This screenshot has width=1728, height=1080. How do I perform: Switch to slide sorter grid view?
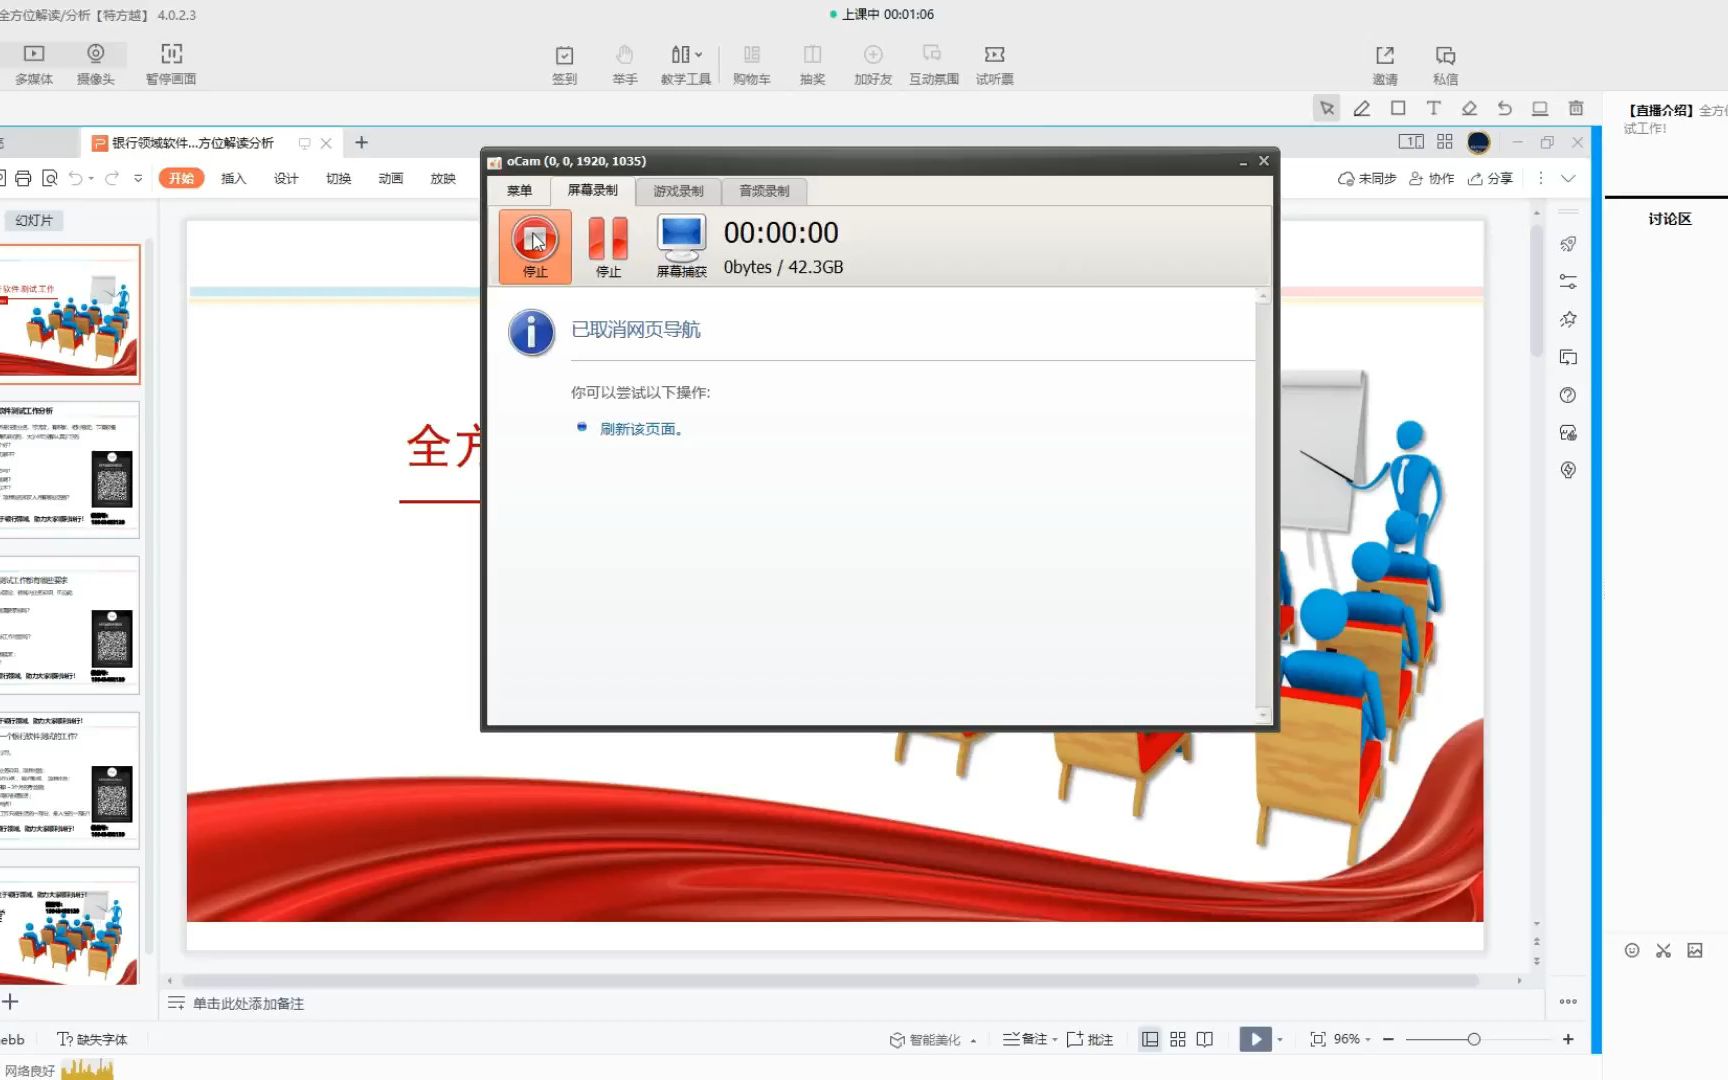(1178, 1039)
